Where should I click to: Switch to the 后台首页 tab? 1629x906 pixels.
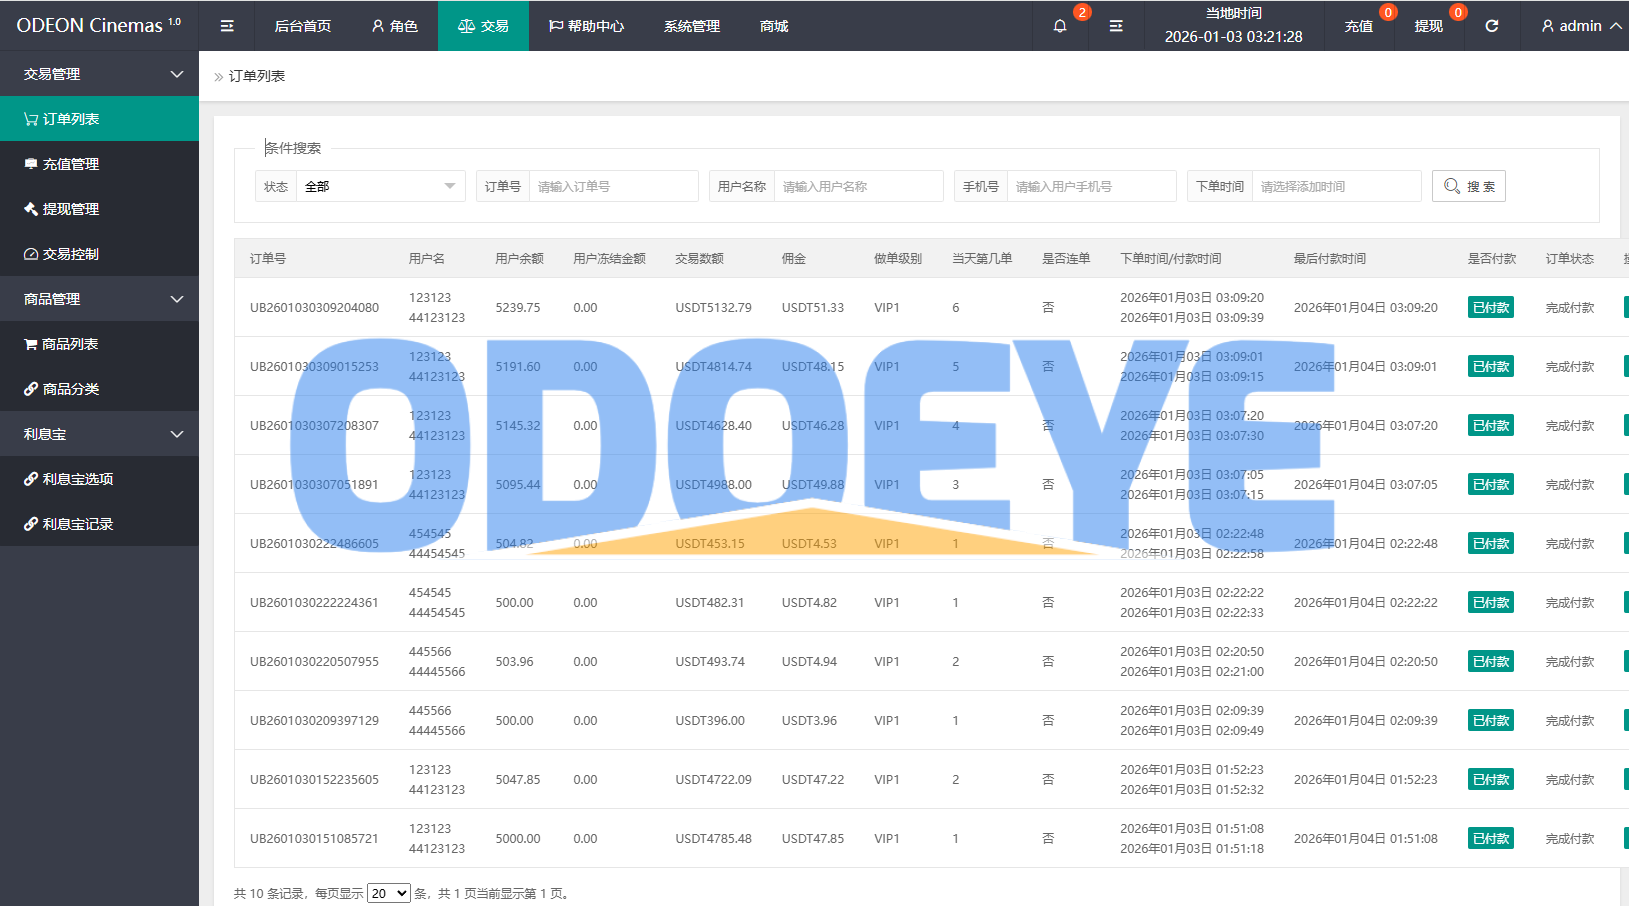pos(302,26)
